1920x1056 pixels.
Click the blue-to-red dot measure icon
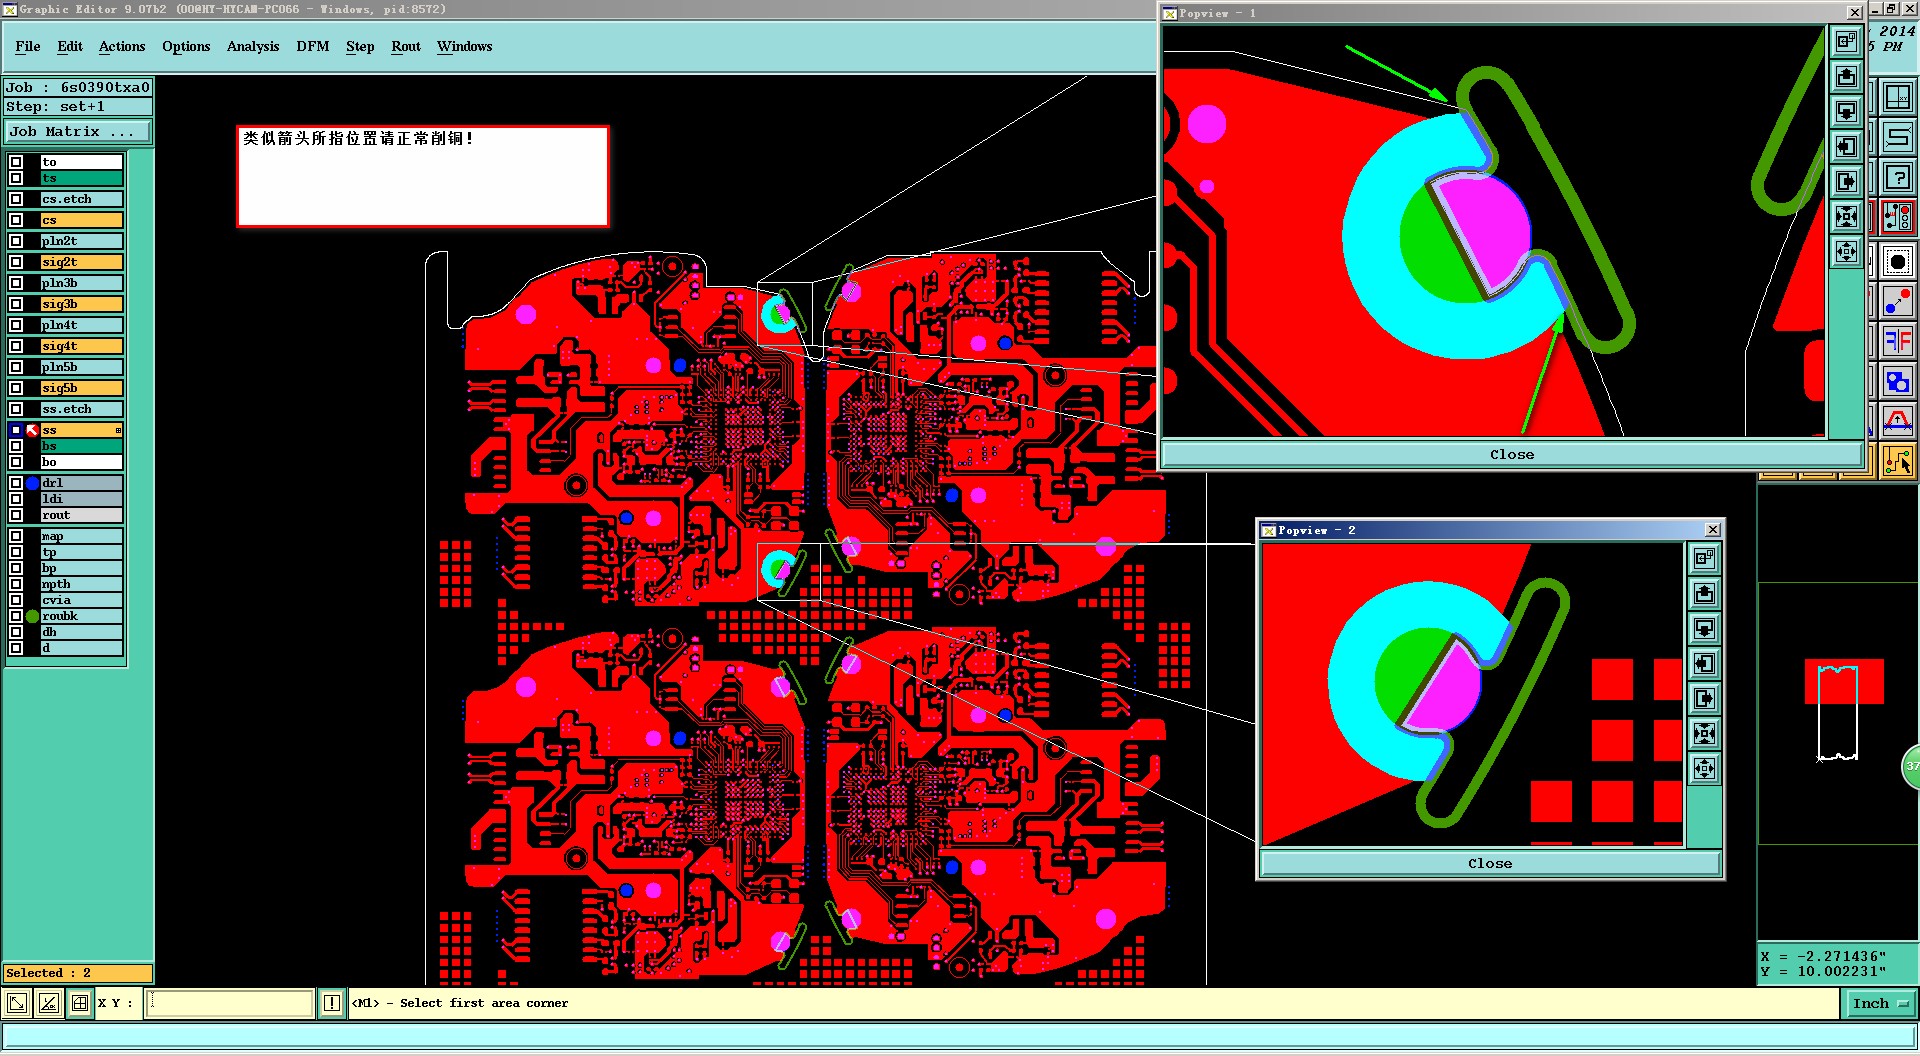1897,301
